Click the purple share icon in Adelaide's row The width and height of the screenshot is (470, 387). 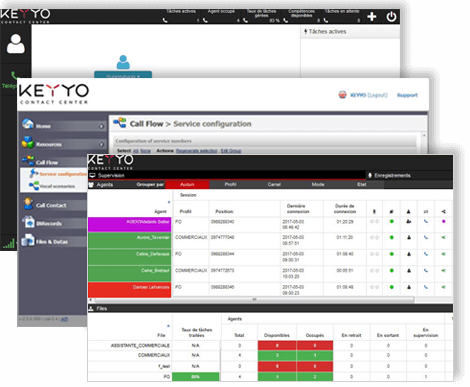click(x=443, y=221)
